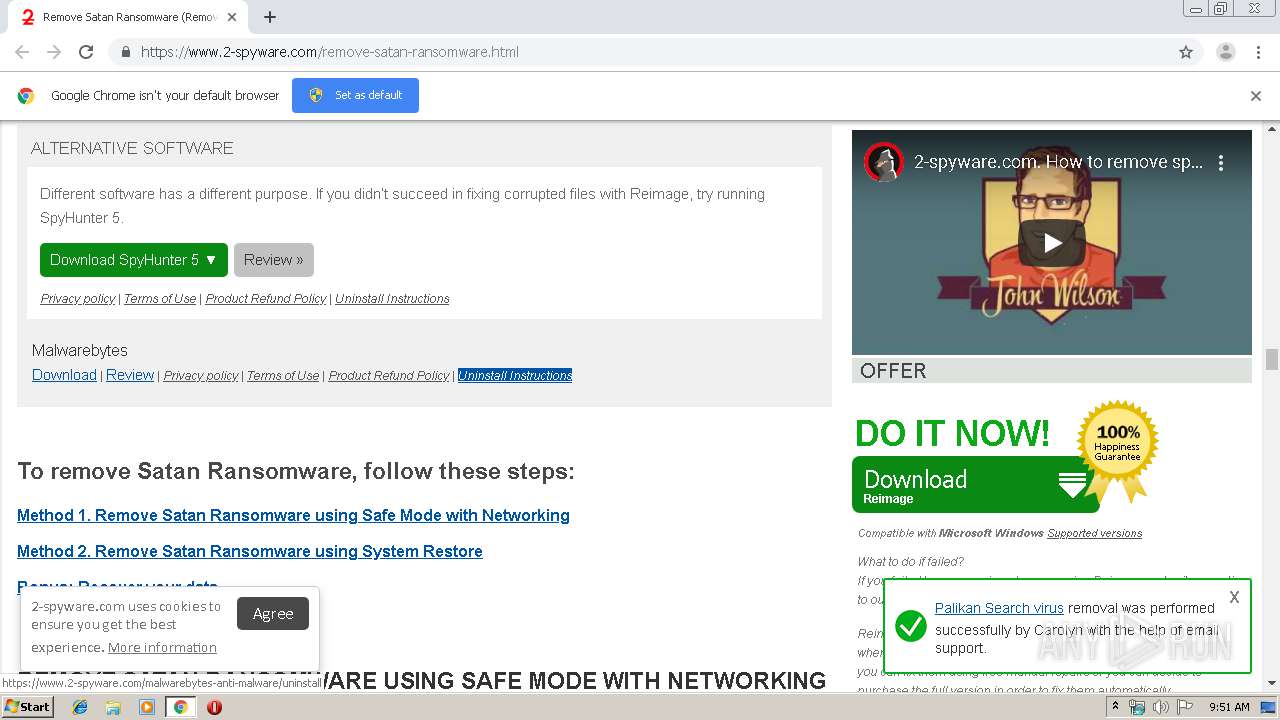Open SpyHunter Uninstall Instructions link
Image resolution: width=1280 pixels, height=720 pixels.
coord(392,299)
